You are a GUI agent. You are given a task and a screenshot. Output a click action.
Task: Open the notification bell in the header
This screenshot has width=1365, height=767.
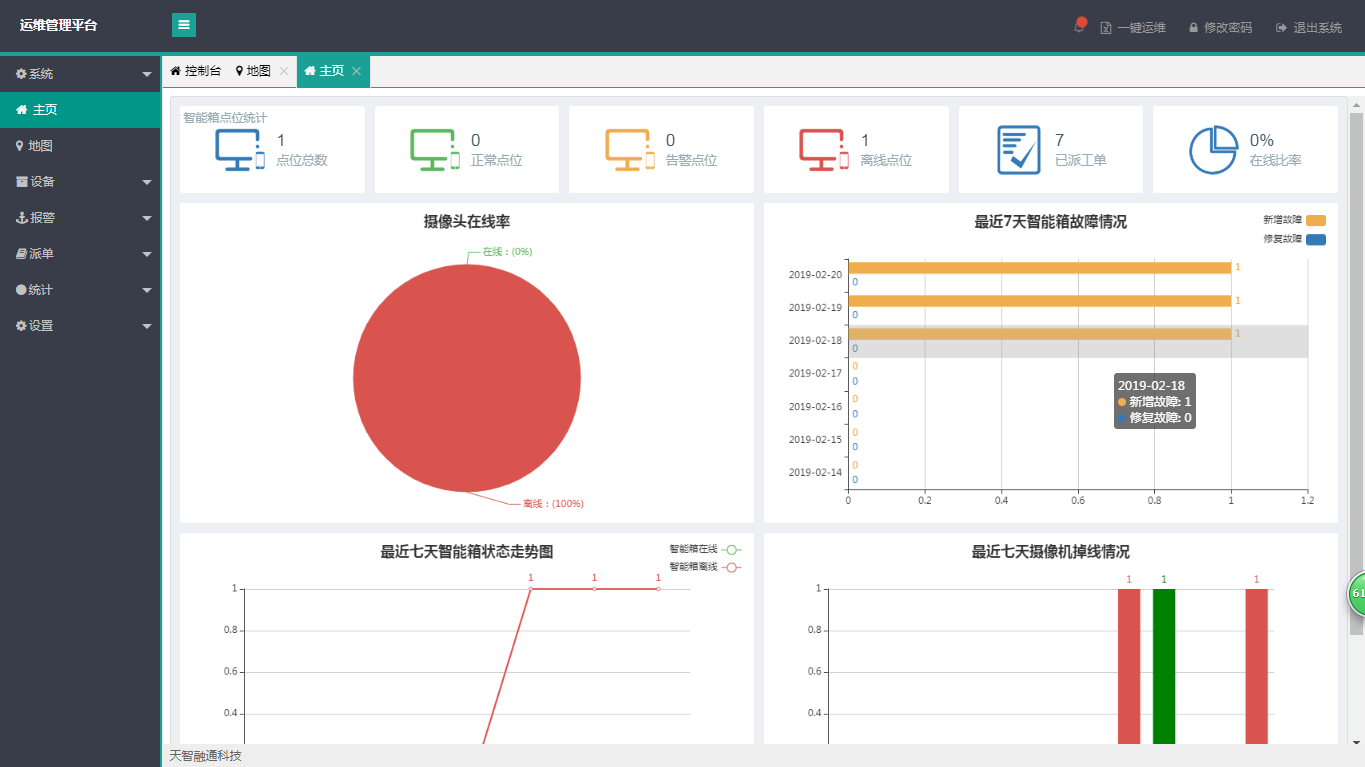[x=1079, y=26]
